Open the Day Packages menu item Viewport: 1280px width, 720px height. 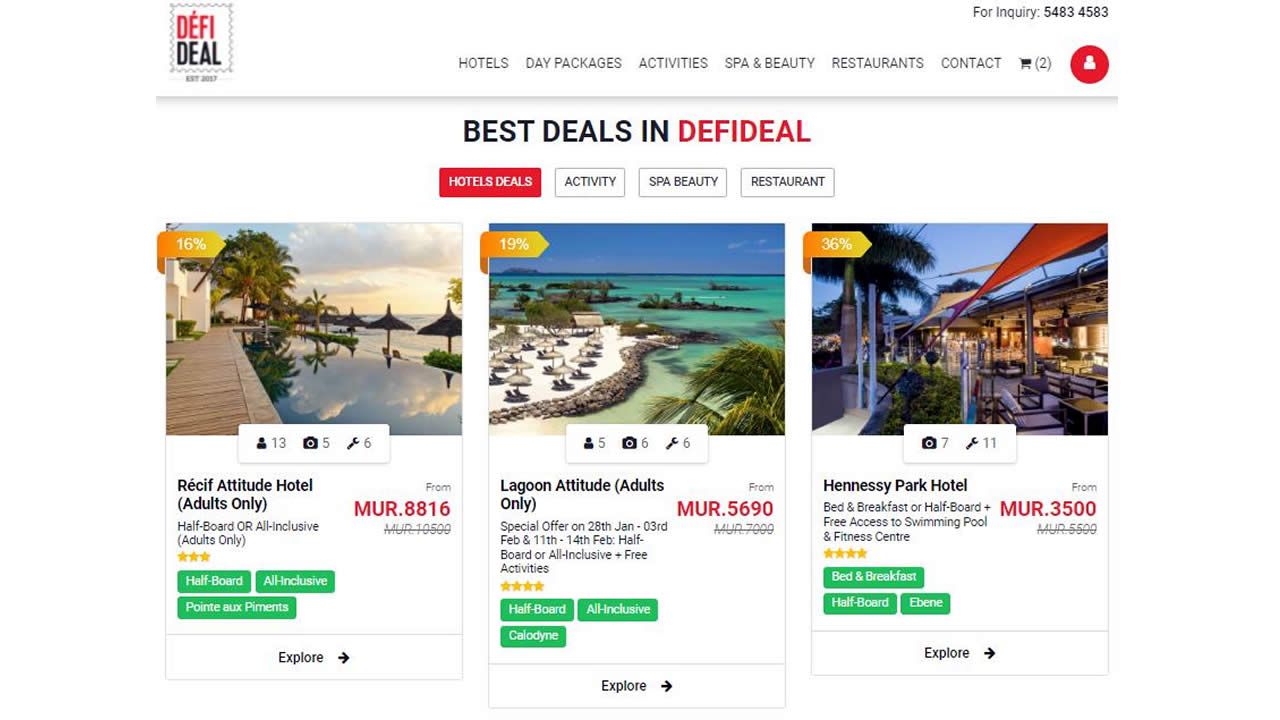[x=574, y=63]
